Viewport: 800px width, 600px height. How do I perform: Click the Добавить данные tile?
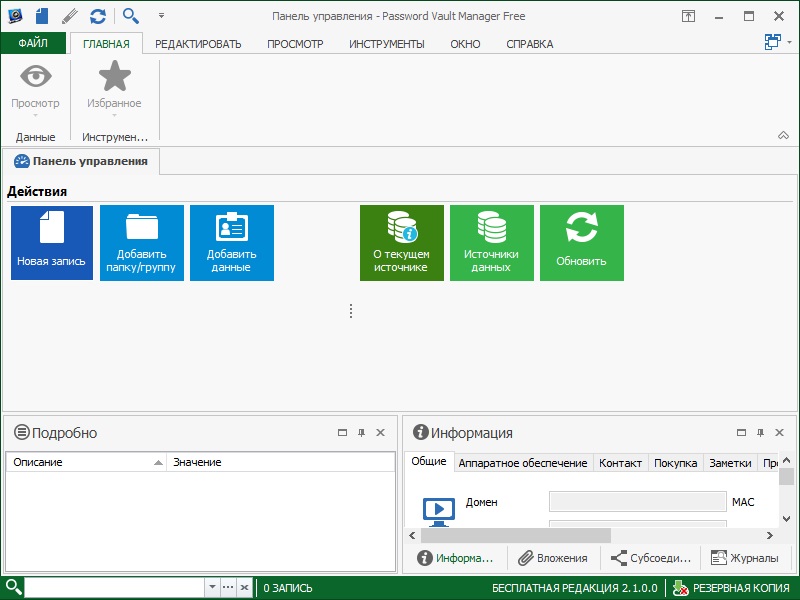pos(232,243)
